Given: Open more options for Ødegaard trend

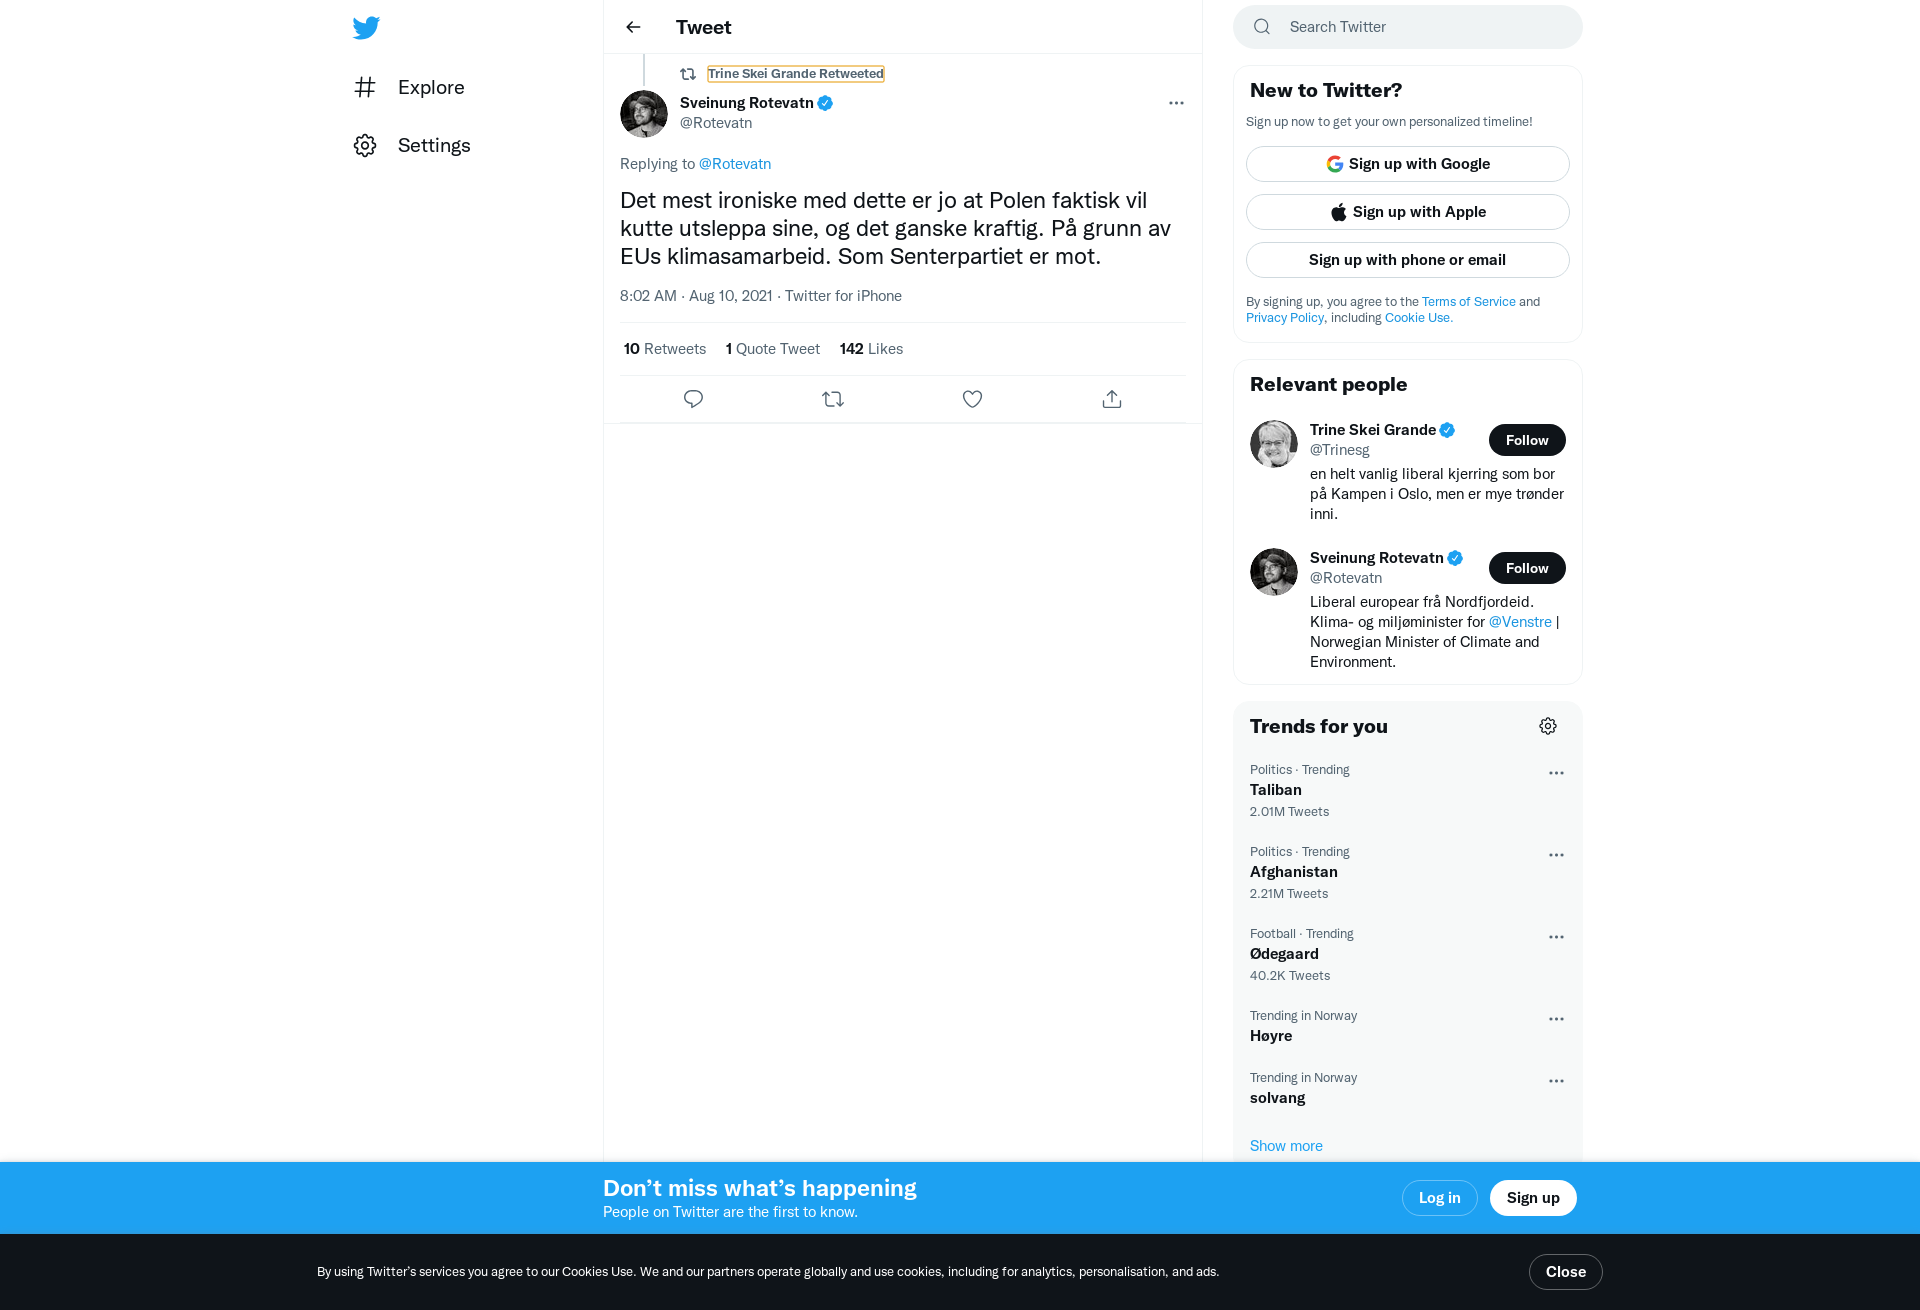Looking at the screenshot, I should coord(1556,937).
